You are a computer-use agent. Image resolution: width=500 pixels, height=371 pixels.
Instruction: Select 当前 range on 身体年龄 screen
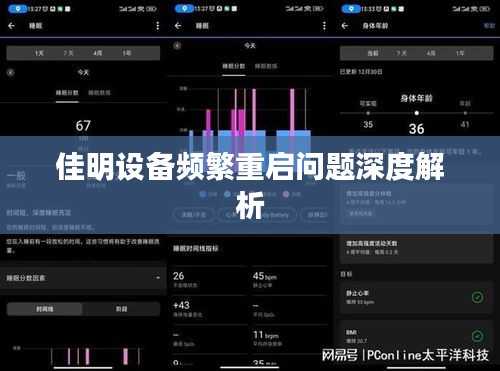[x=373, y=53]
